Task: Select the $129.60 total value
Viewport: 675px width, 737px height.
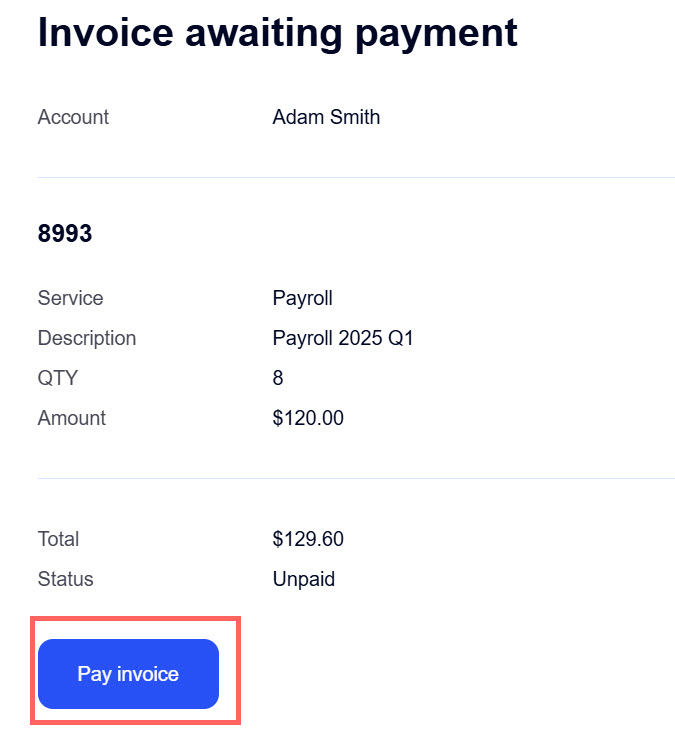Action: tap(308, 539)
